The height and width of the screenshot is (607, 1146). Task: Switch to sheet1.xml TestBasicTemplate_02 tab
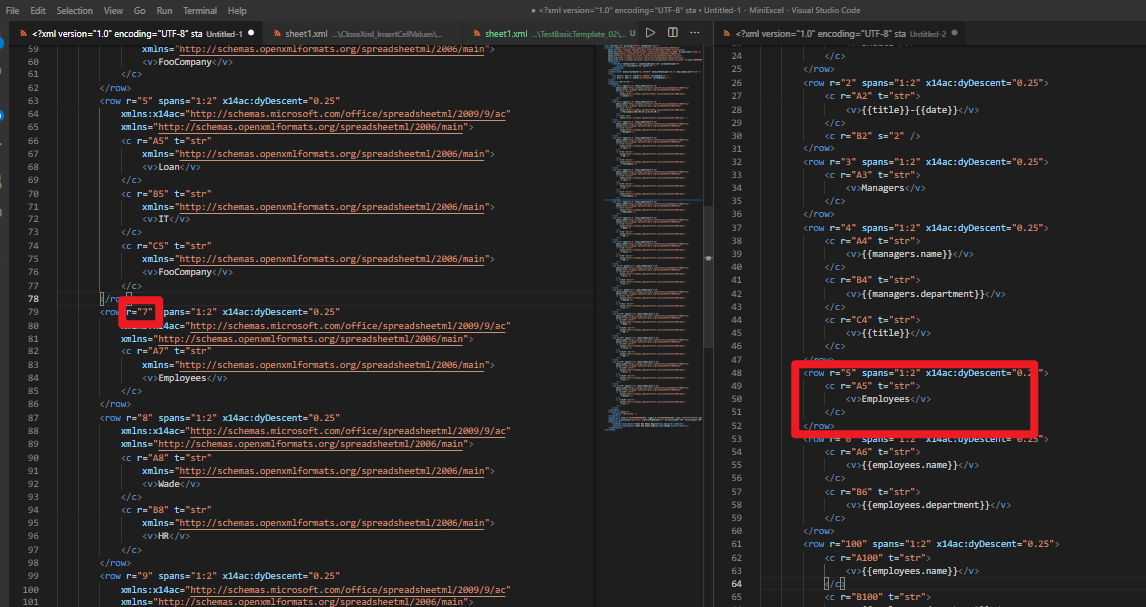[552, 34]
